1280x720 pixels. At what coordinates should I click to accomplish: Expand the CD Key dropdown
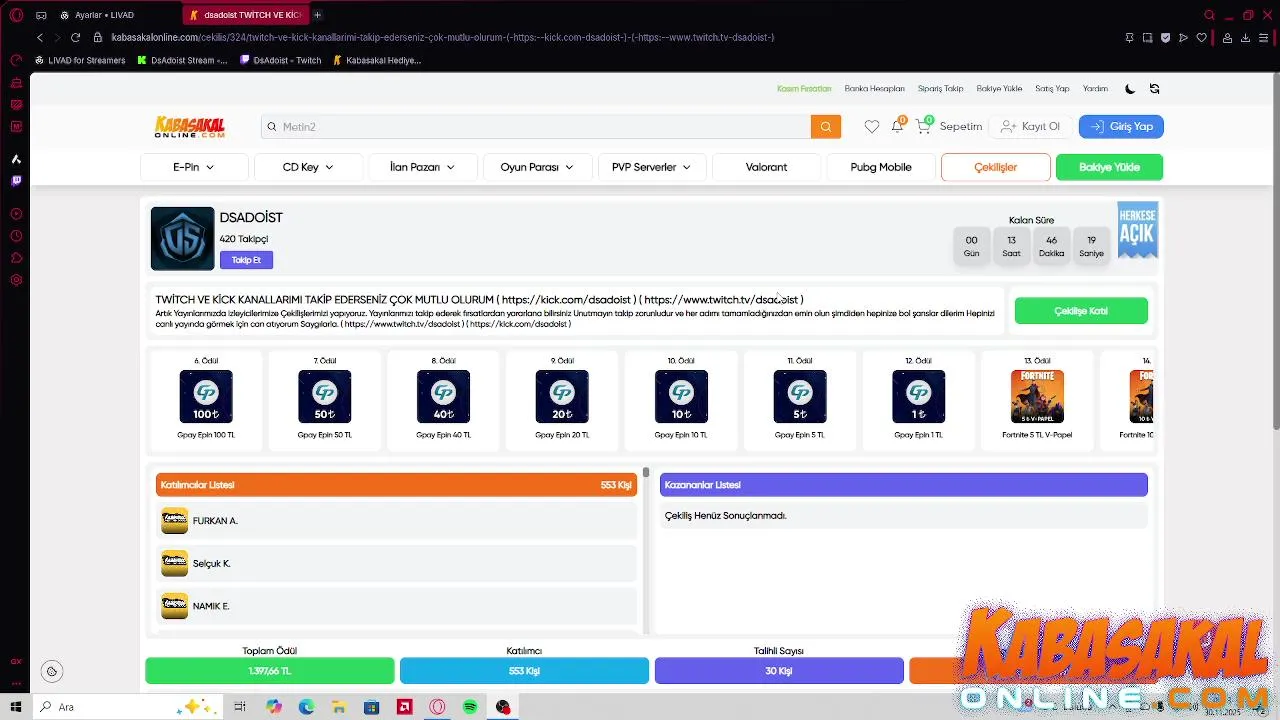pos(308,167)
